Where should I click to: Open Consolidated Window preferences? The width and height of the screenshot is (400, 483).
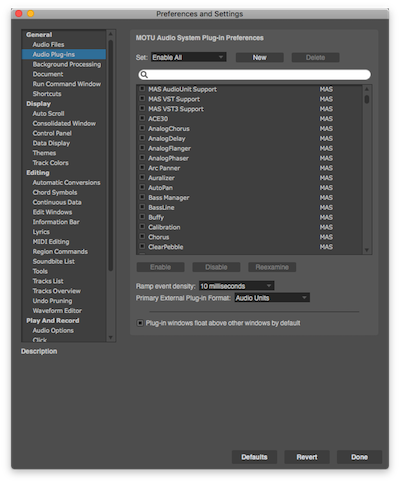64,123
